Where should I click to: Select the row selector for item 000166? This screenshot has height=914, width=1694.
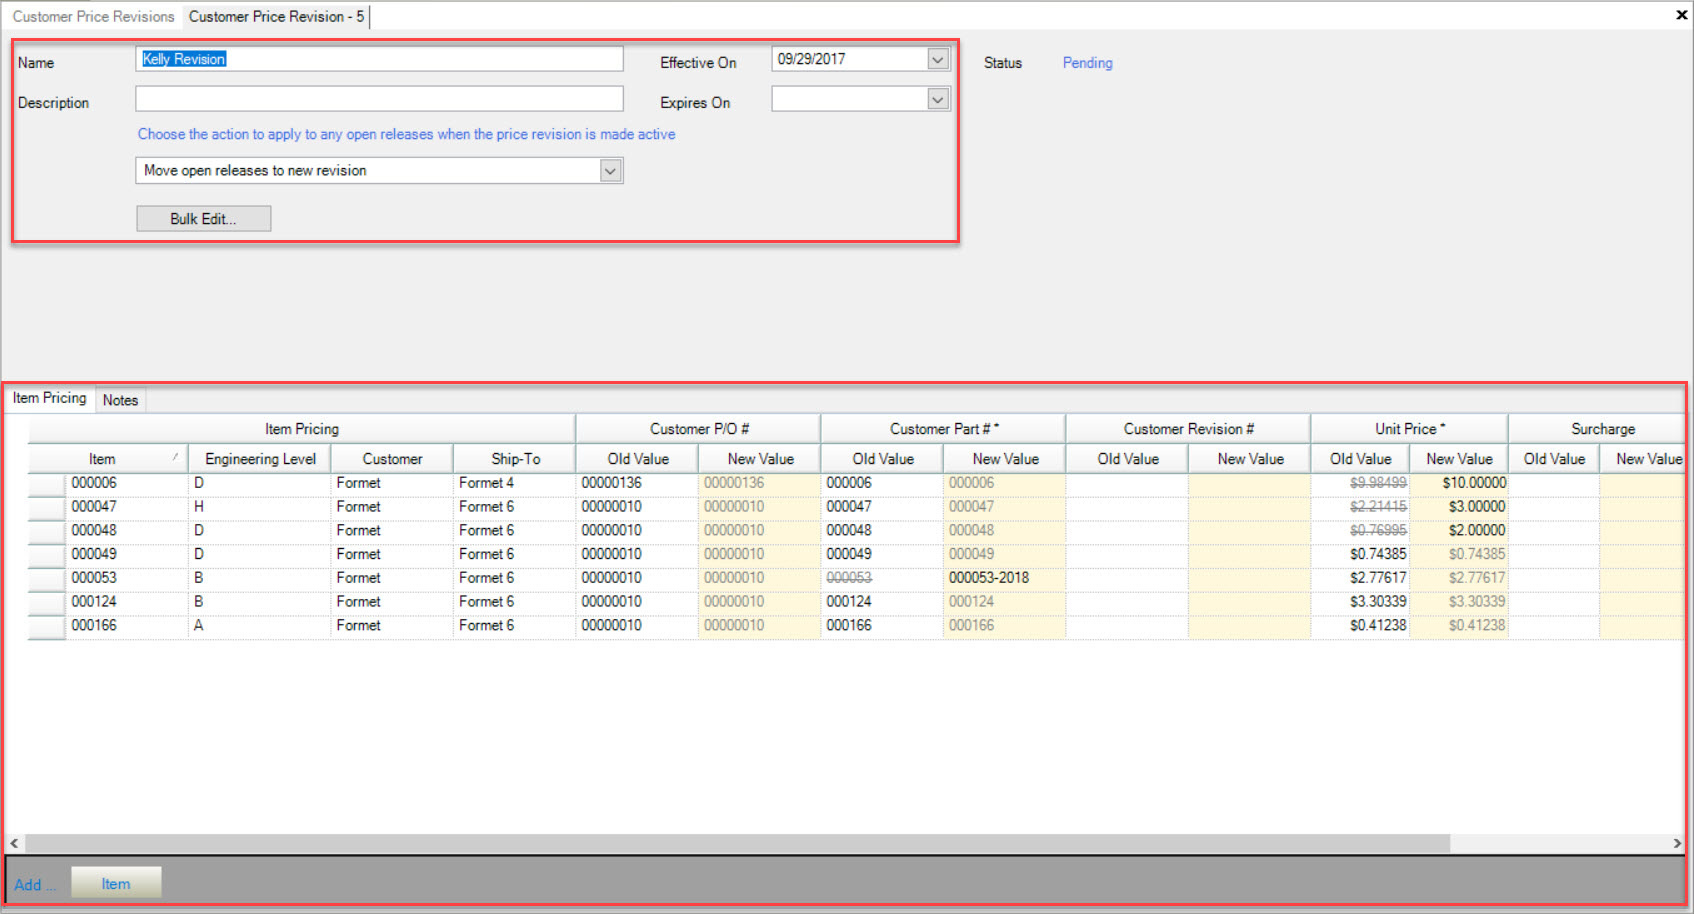pos(47,626)
